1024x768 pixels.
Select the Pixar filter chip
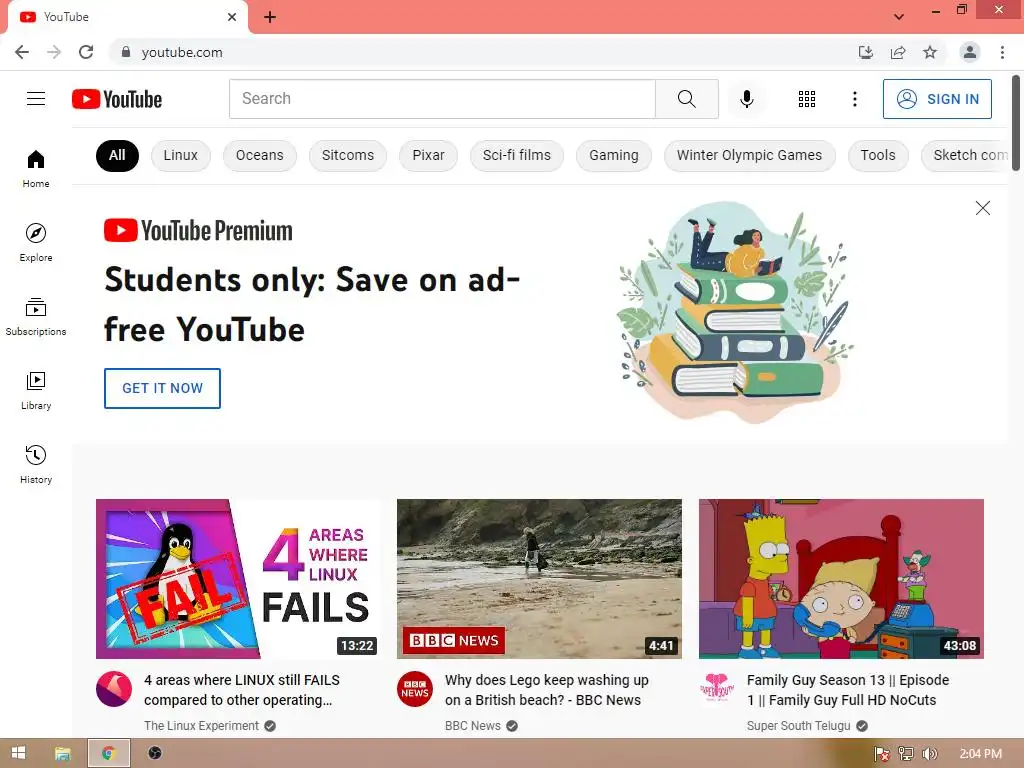point(428,155)
